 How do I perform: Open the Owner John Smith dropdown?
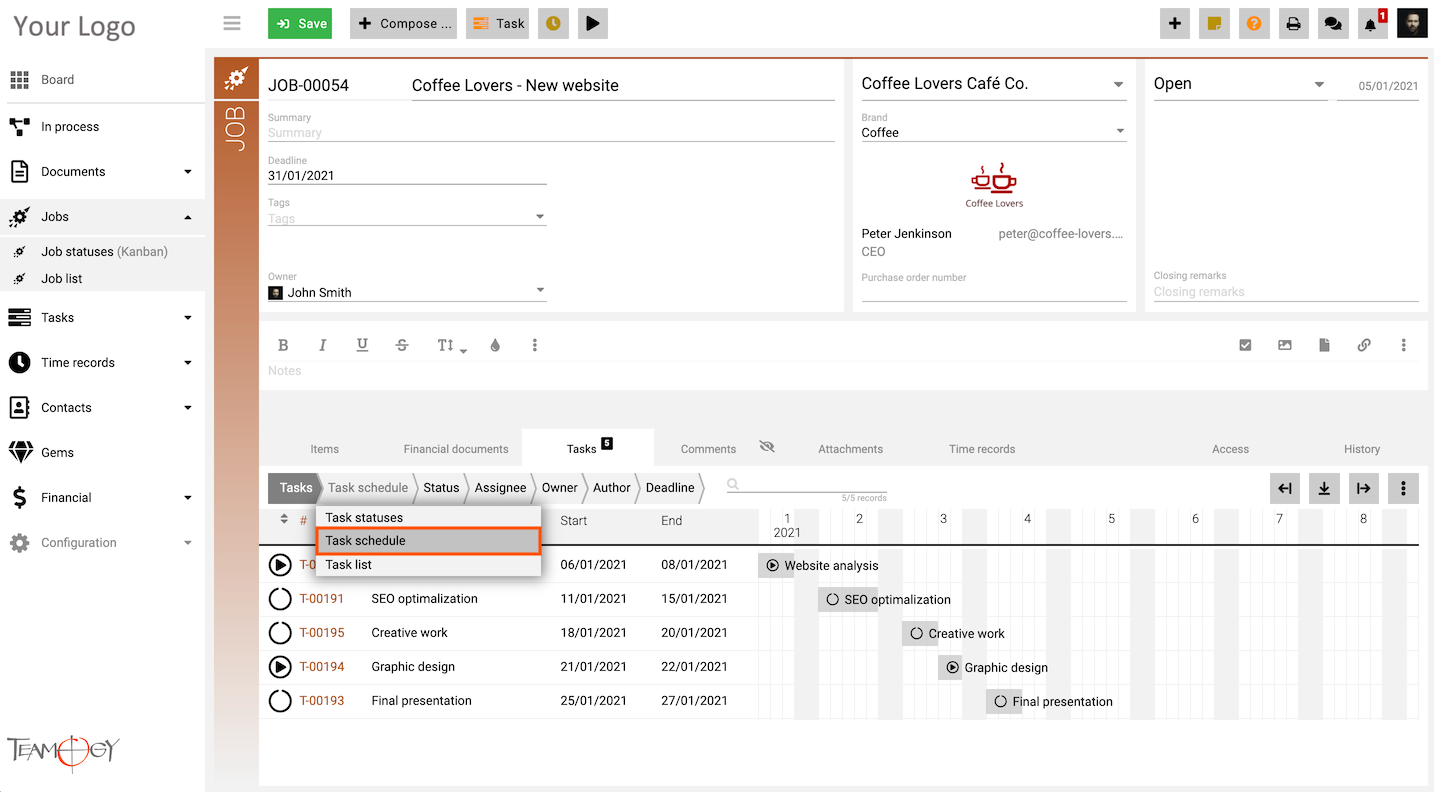tap(540, 290)
